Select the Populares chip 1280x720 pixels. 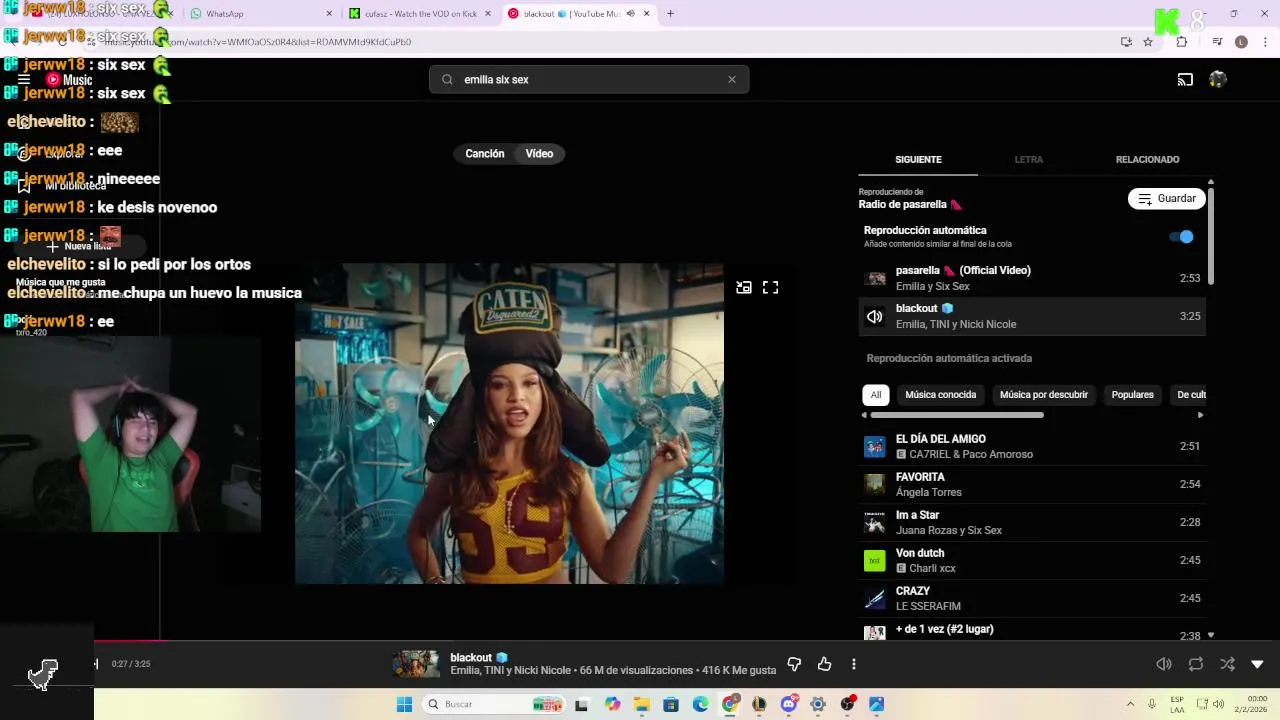(1132, 395)
